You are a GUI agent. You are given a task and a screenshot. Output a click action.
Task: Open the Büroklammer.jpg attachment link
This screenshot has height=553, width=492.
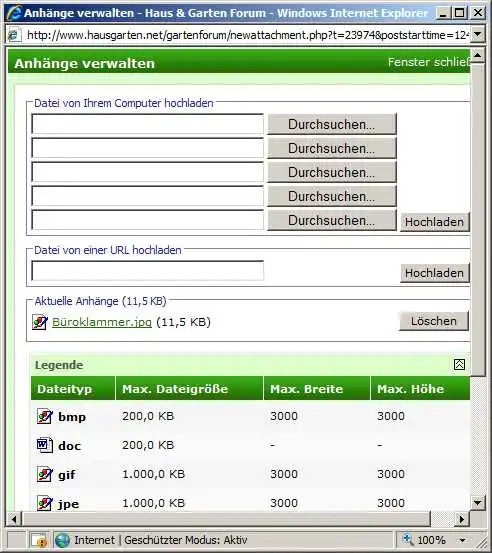click(102, 322)
